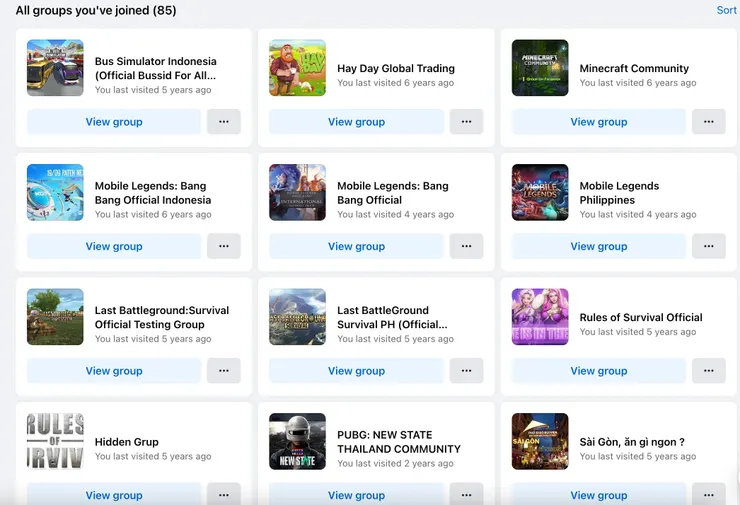
Task: Open the Hidden Grup title link
Action: coord(126,442)
